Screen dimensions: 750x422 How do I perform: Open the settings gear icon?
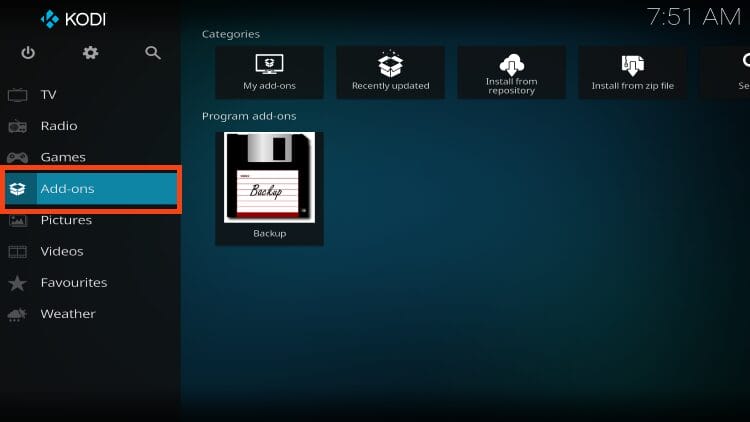click(x=90, y=53)
